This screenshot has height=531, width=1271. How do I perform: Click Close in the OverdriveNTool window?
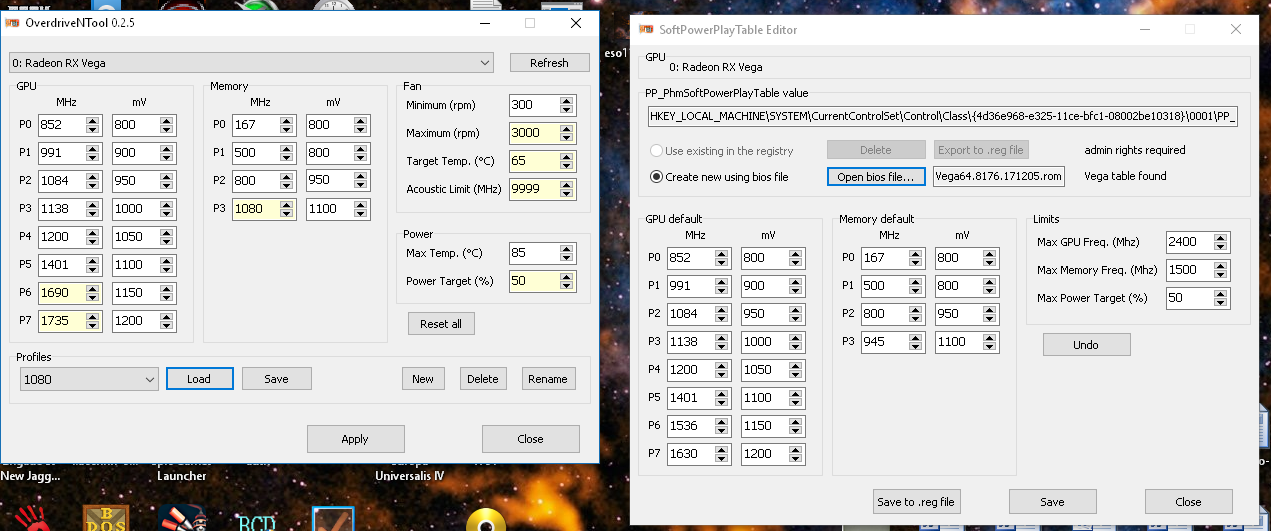530,439
